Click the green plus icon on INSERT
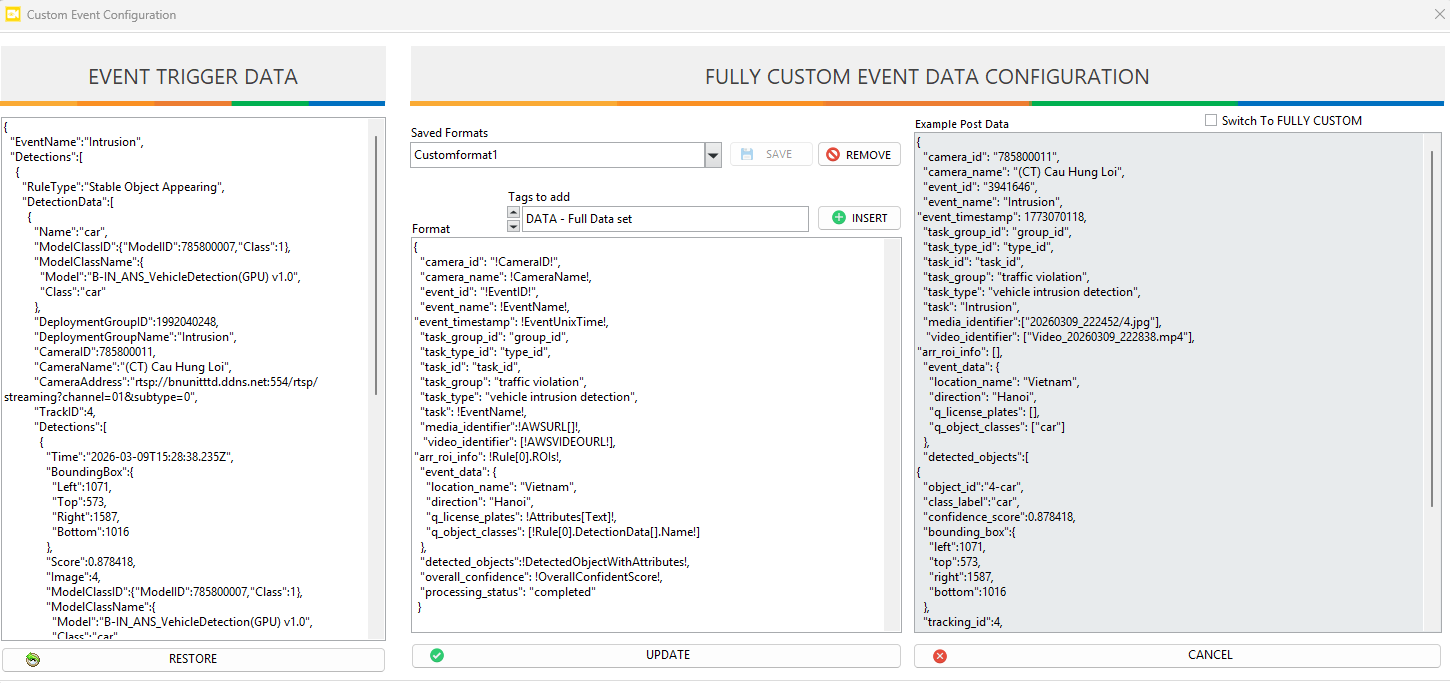 [838, 218]
